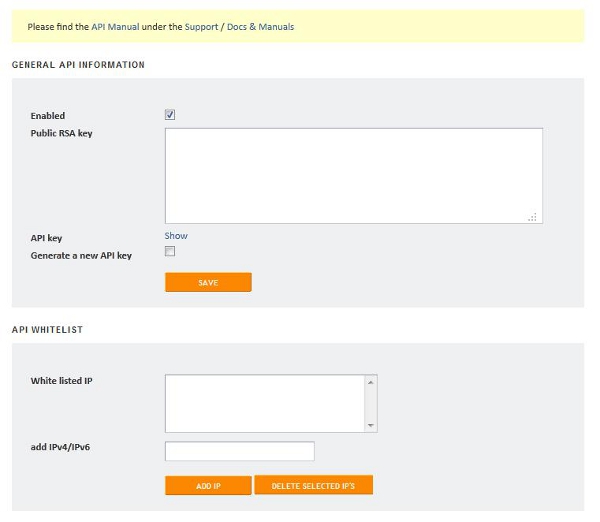Click inside the White listed IP list
This screenshot has height=522, width=600.
point(264,403)
